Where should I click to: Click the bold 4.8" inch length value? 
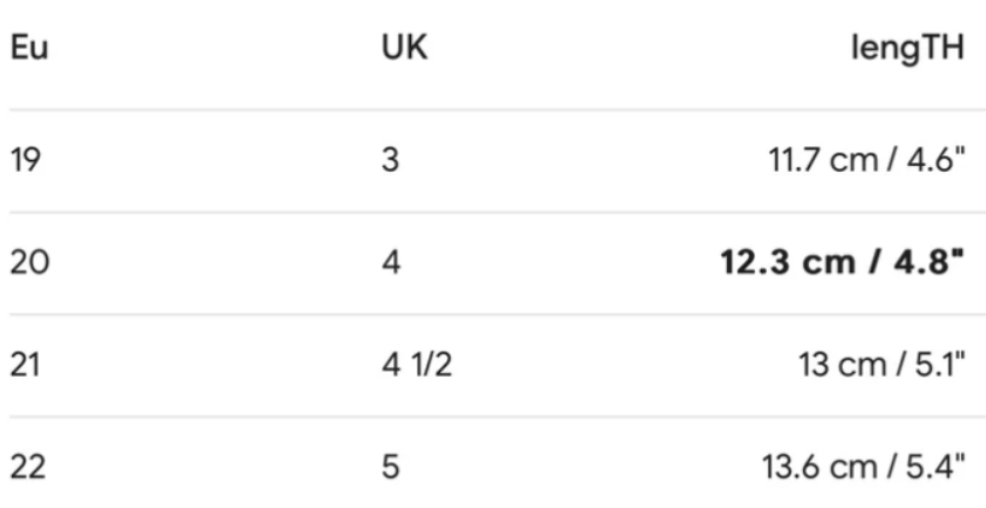coord(932,262)
